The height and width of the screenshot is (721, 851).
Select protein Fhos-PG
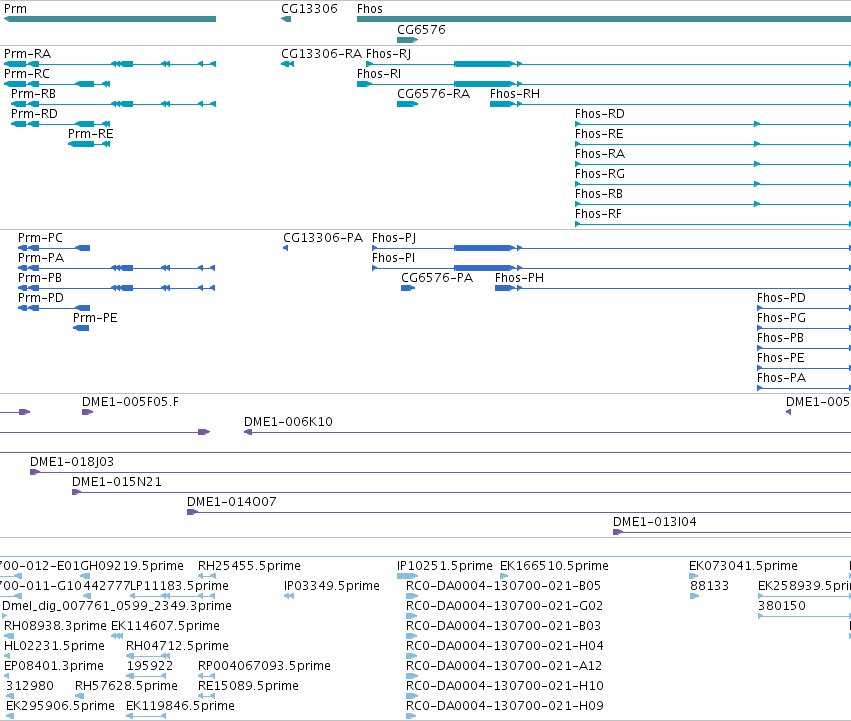tap(804, 328)
